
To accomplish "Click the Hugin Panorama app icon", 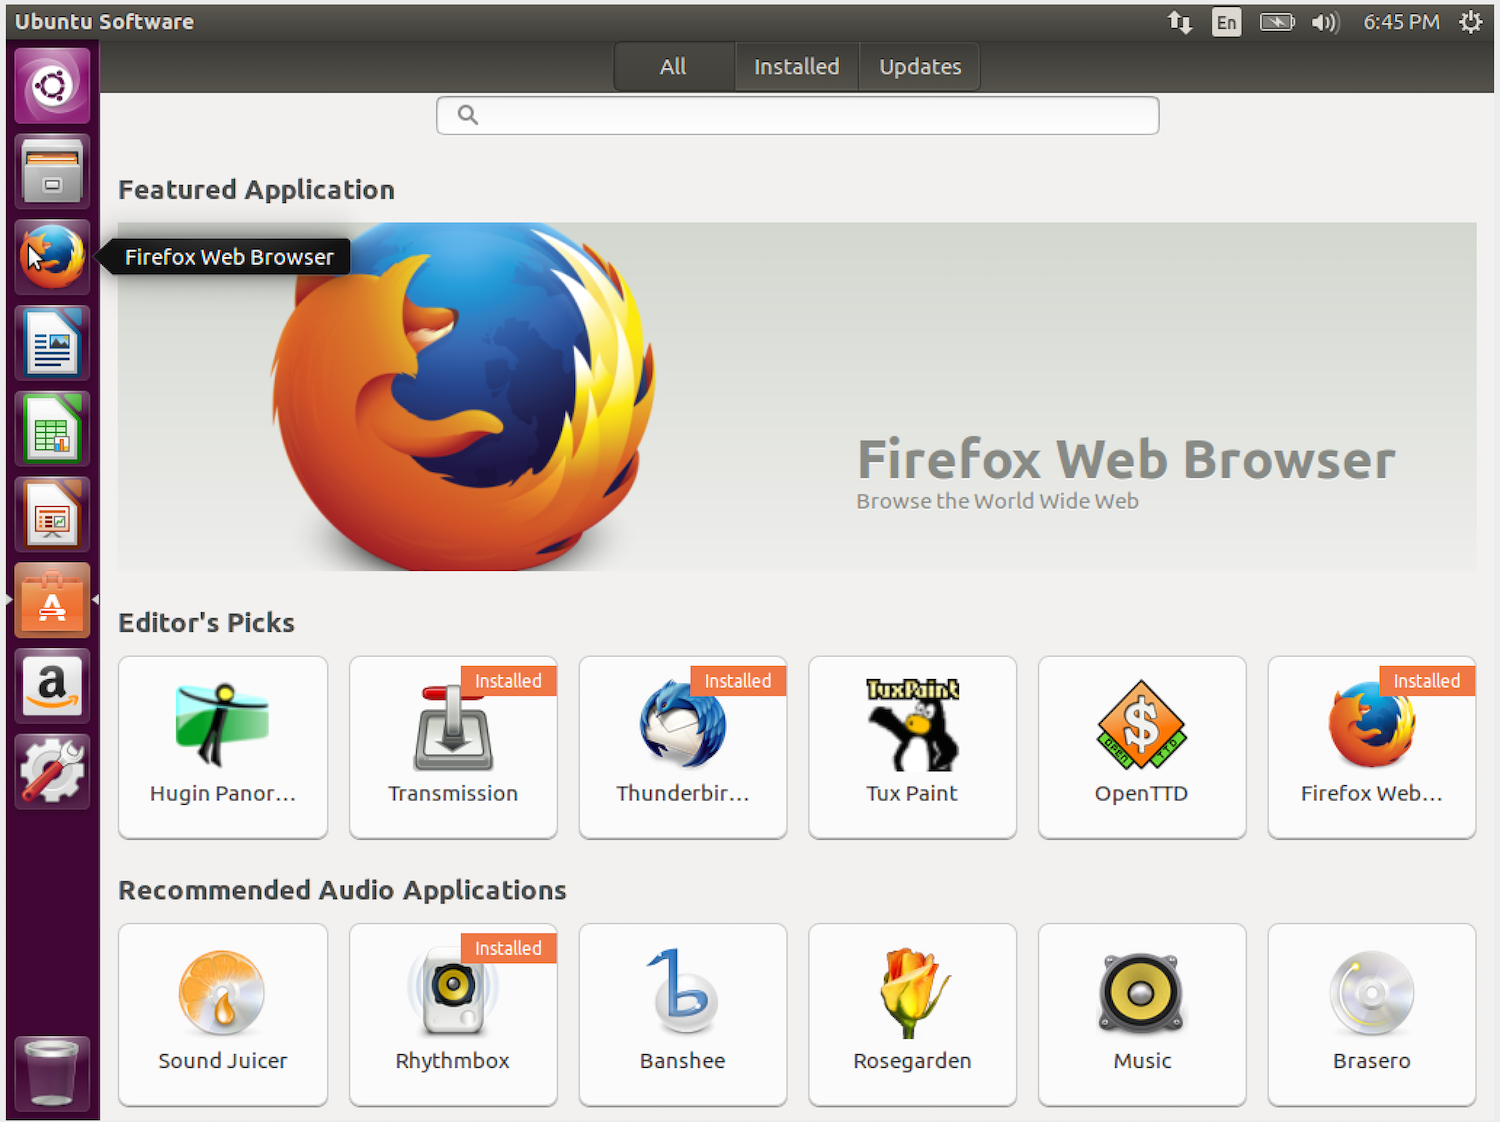I will (x=222, y=724).
